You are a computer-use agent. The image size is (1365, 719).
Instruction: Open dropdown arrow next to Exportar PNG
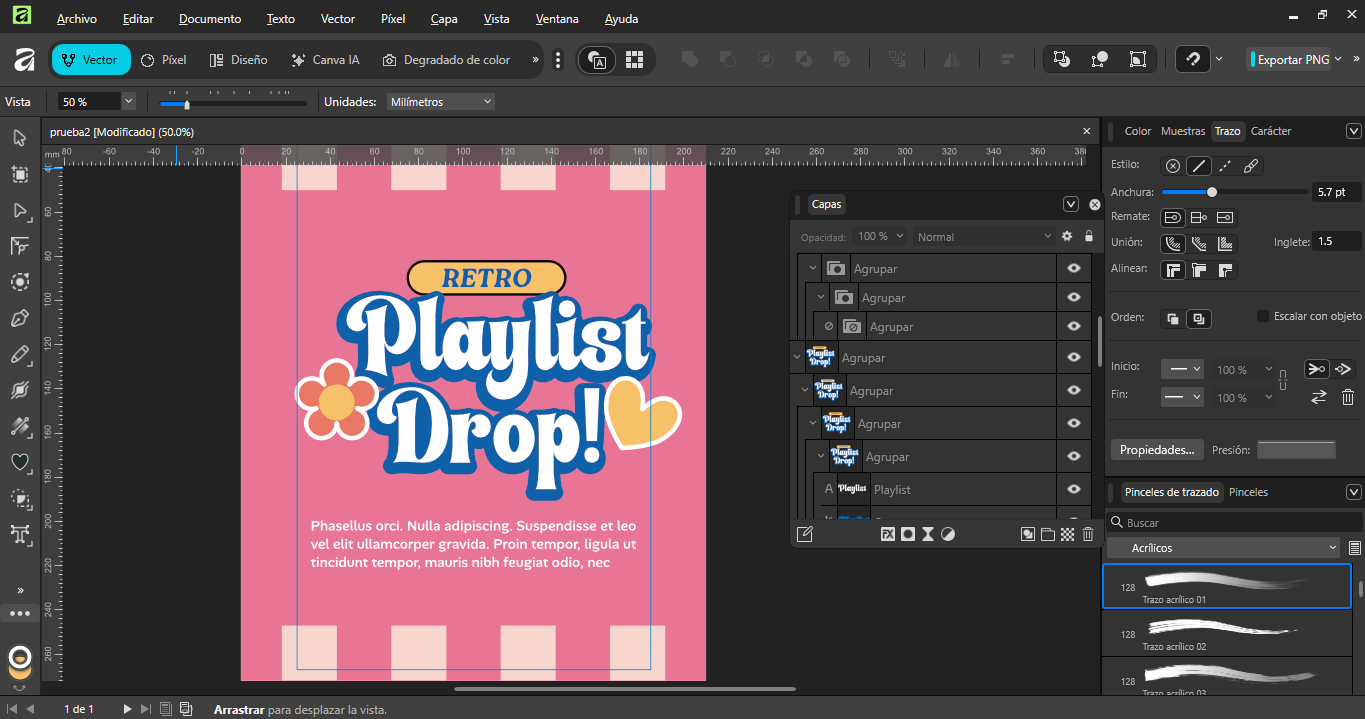point(1338,59)
